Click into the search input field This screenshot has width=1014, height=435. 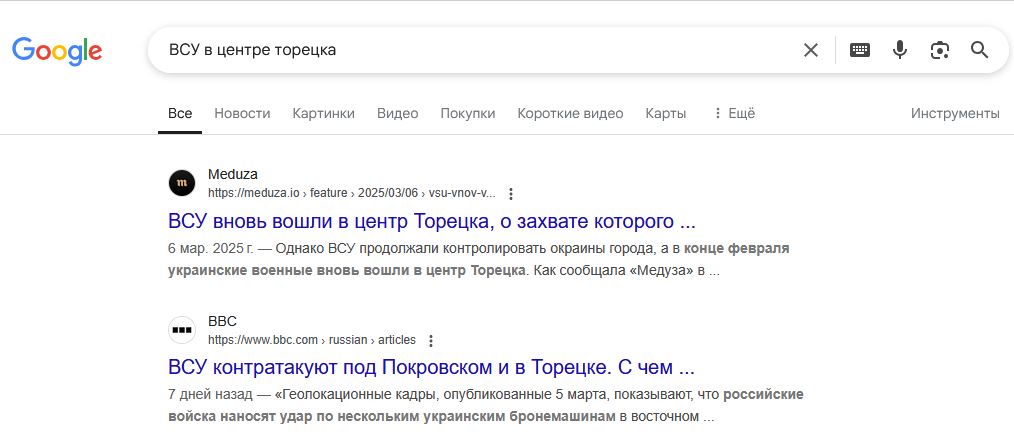(x=470, y=50)
